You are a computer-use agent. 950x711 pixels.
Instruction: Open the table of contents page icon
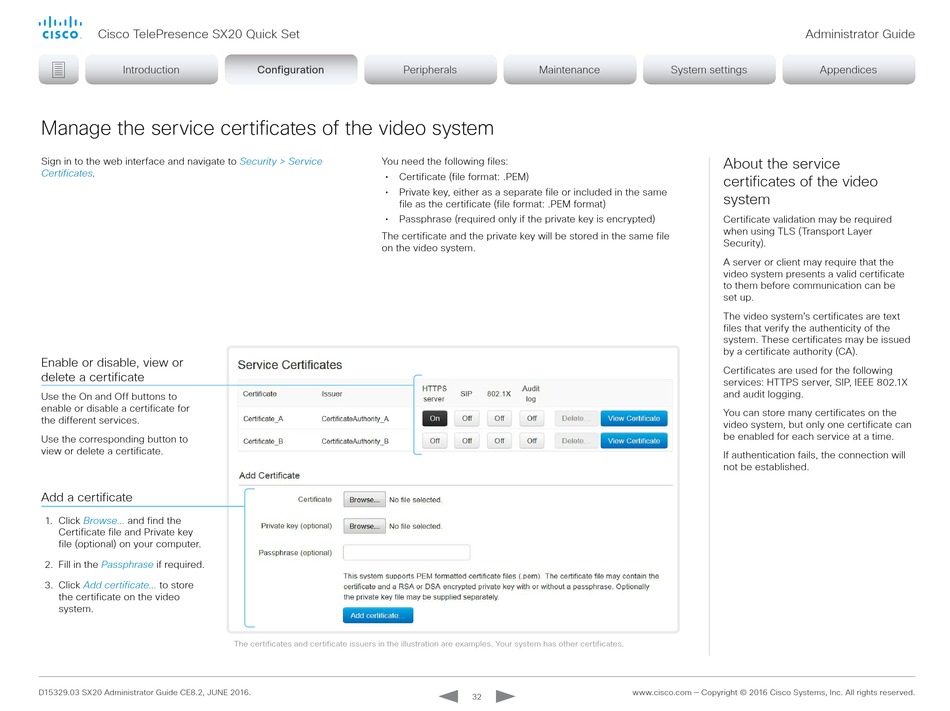click(59, 70)
